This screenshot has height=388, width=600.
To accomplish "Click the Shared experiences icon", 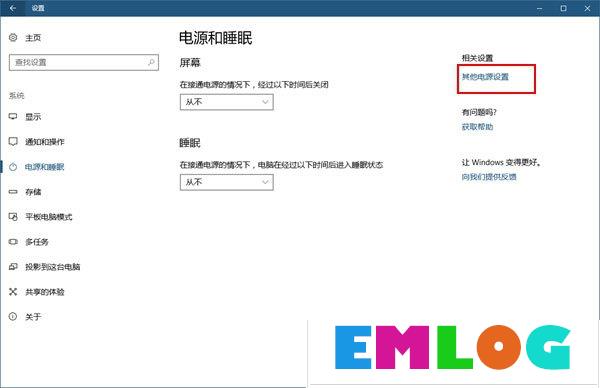I will click(x=13, y=292).
